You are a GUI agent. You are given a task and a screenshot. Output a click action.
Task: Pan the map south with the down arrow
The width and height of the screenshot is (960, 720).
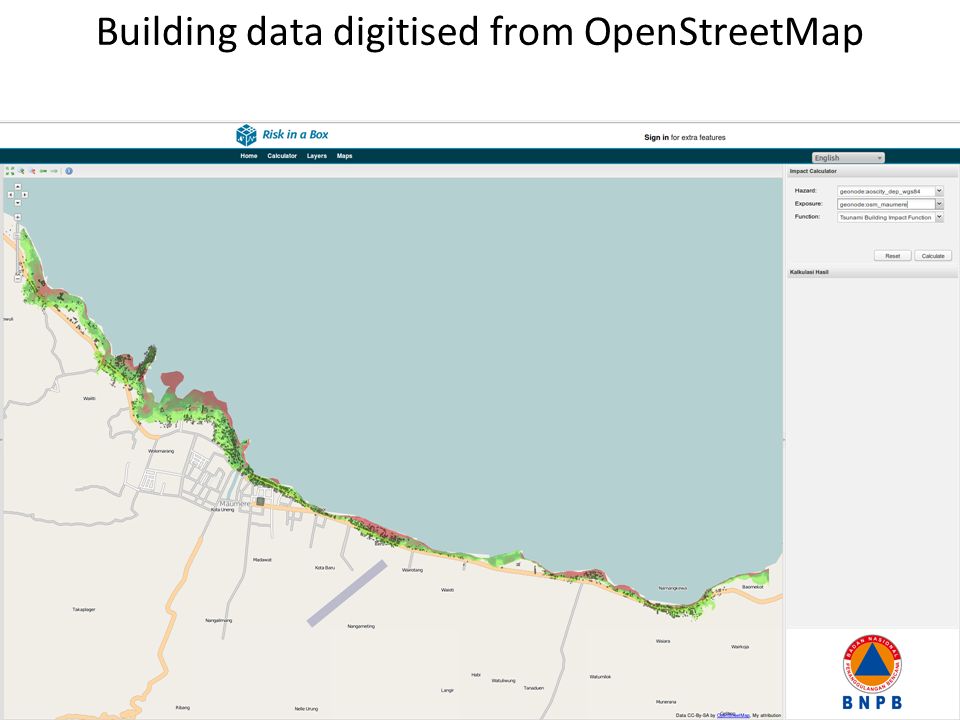pos(18,203)
